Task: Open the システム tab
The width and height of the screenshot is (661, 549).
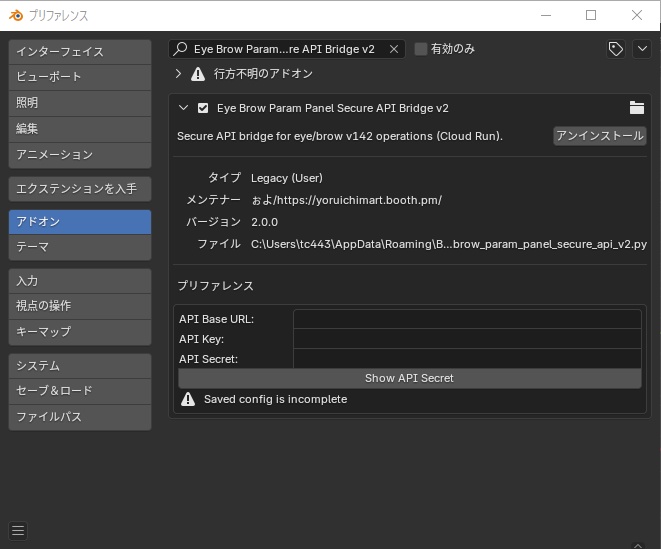Action: click(80, 366)
